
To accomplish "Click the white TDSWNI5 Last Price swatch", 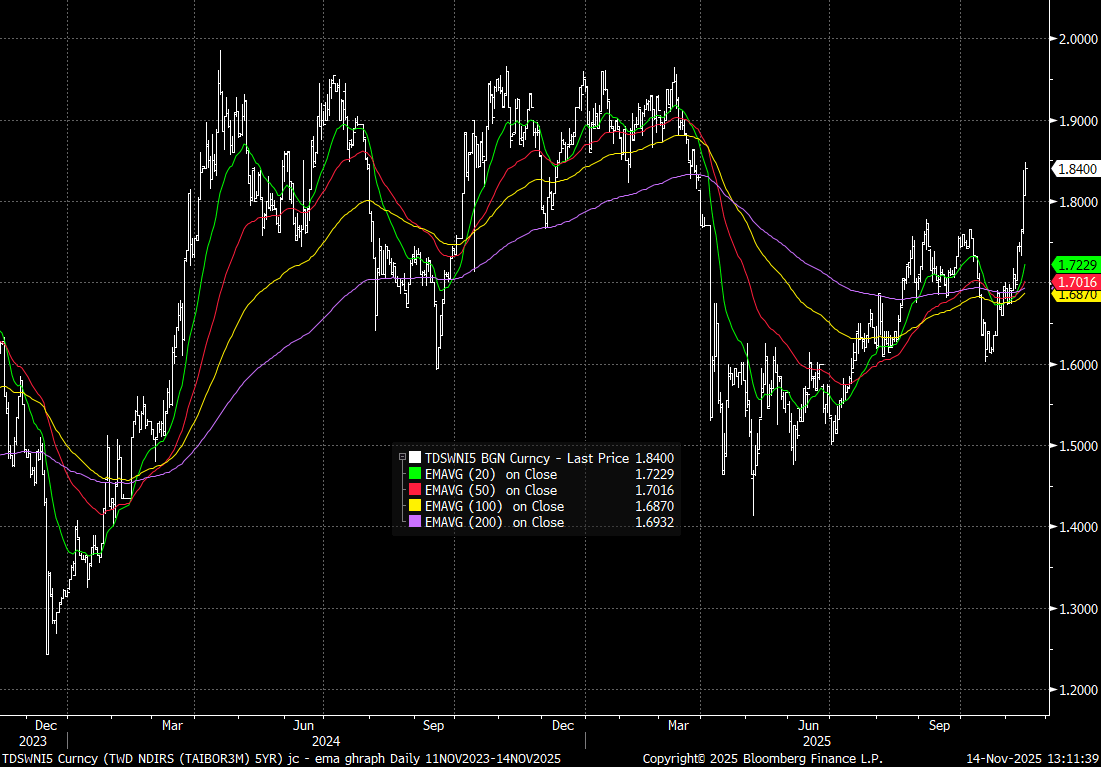I will (x=415, y=458).
